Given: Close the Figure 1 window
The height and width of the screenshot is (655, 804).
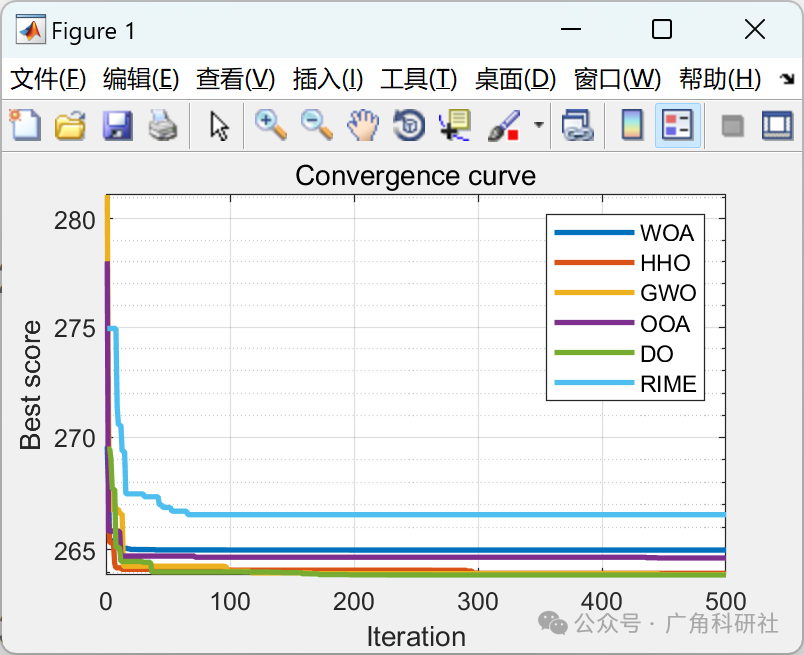Looking at the screenshot, I should [755, 29].
